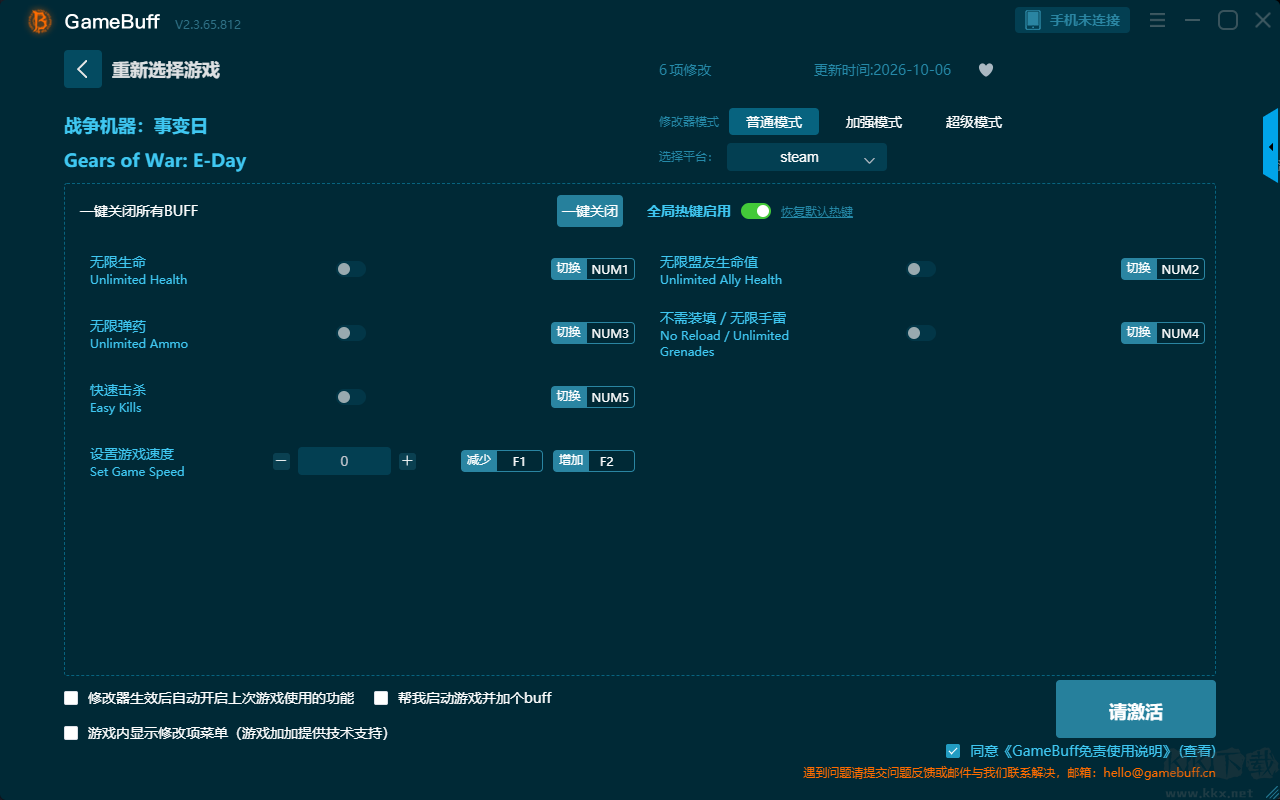This screenshot has height=800, width=1280.
Task: Open the hamburger menu icon
Action: 1157,20
